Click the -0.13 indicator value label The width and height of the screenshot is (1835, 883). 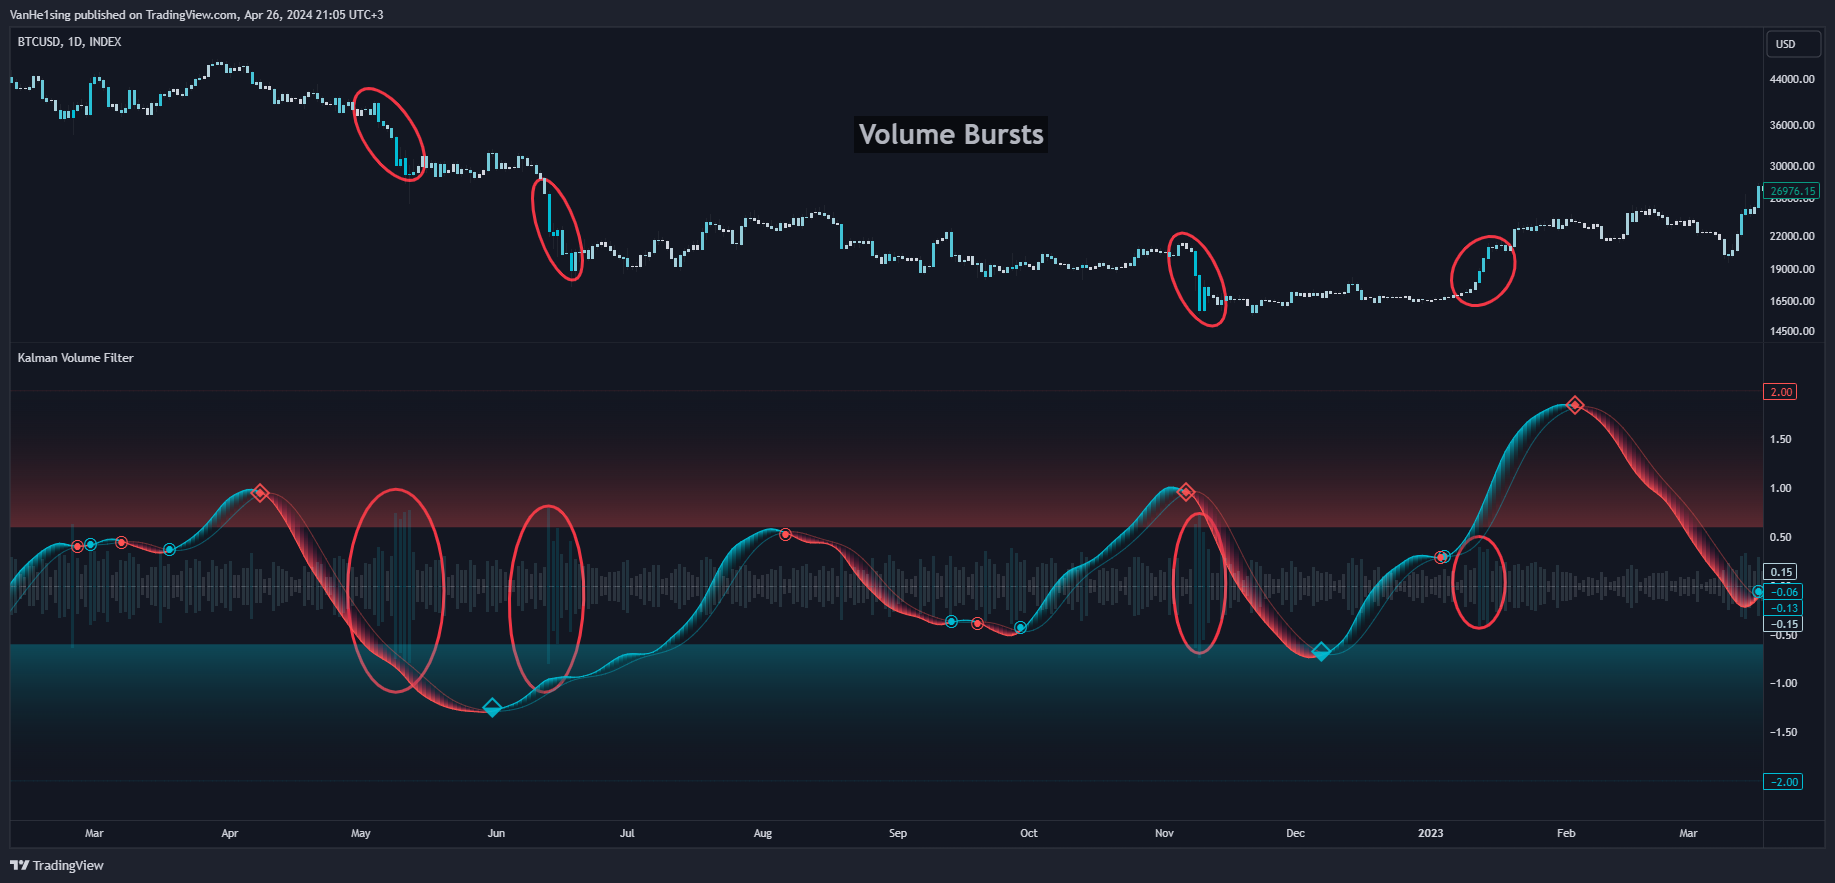click(1784, 608)
